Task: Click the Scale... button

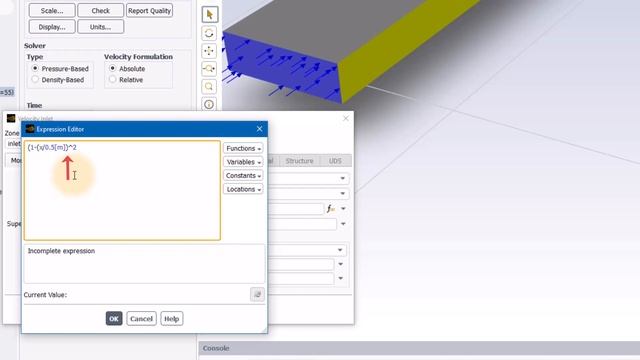Action: [x=52, y=11]
